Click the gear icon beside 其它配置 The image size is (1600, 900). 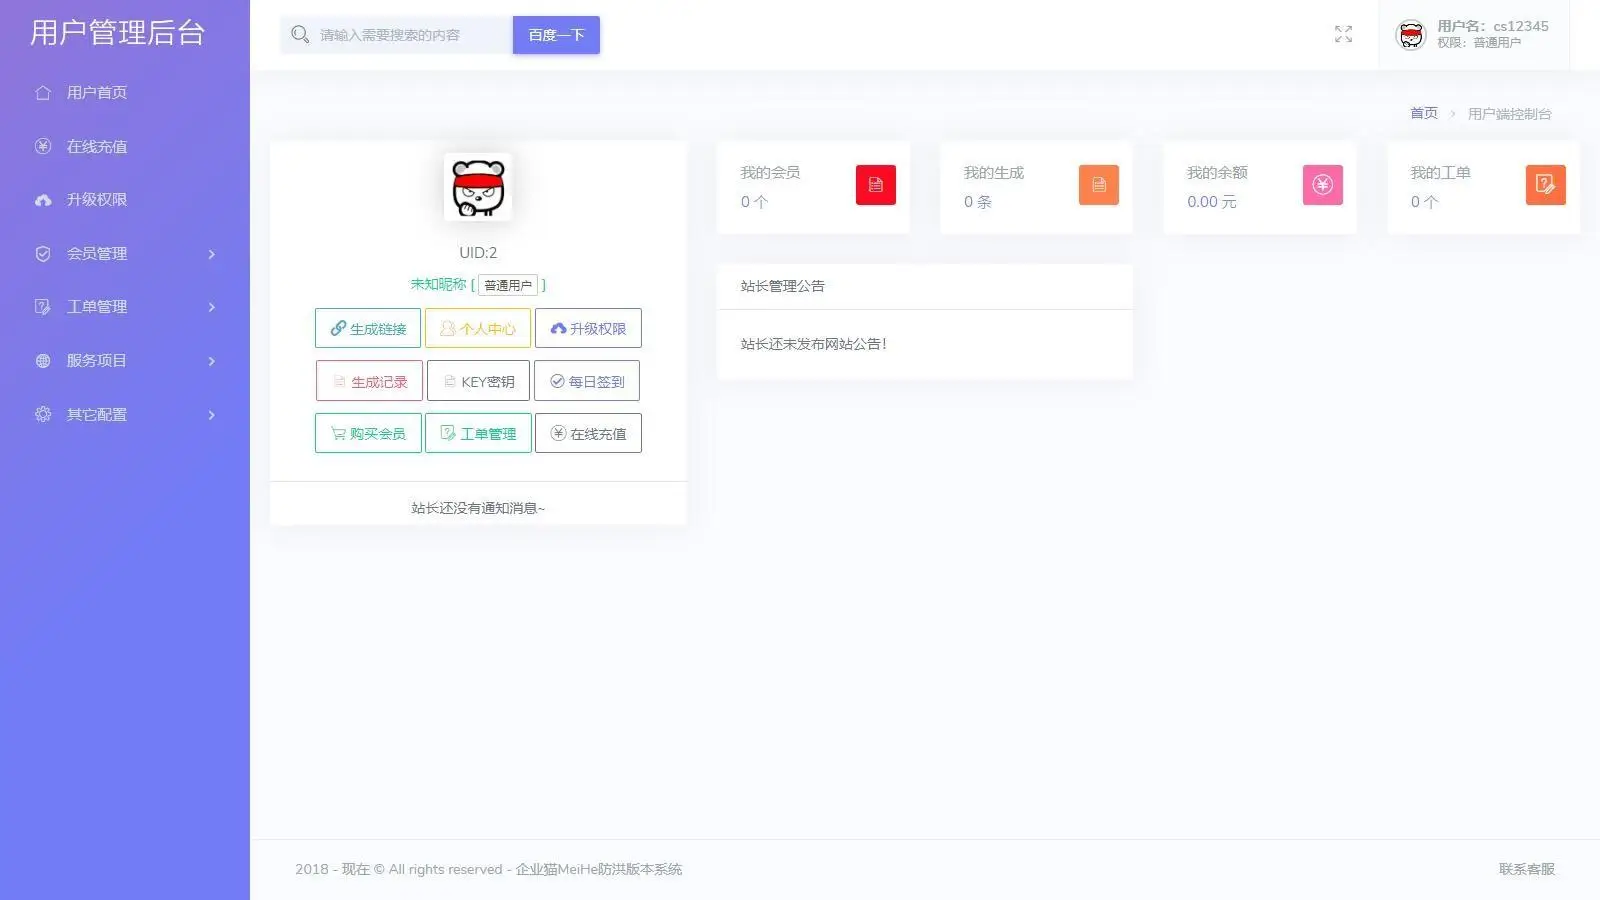(x=41, y=414)
